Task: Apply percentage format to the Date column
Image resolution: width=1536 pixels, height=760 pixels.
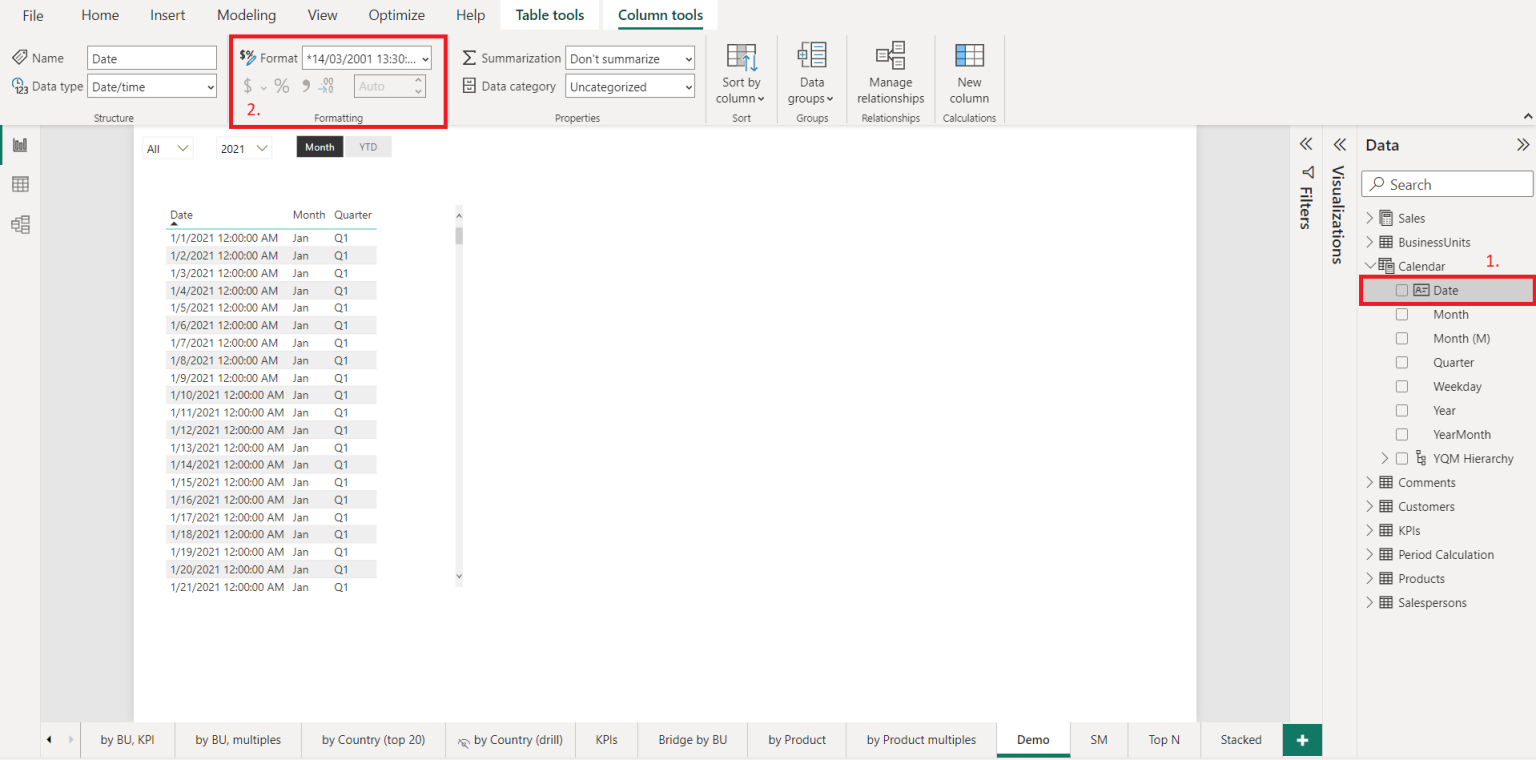Action: tap(282, 85)
